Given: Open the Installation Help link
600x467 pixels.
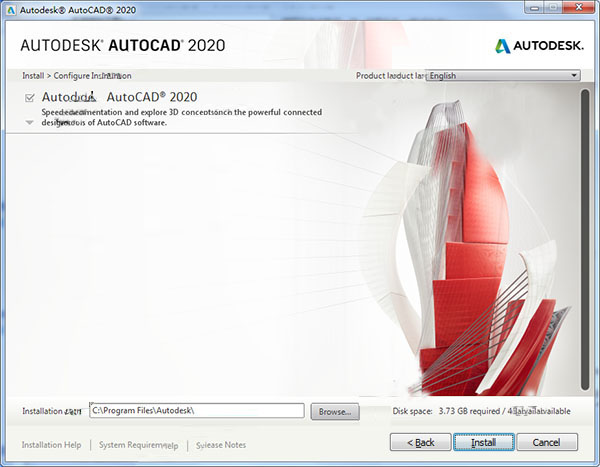Looking at the screenshot, I should (x=51, y=445).
